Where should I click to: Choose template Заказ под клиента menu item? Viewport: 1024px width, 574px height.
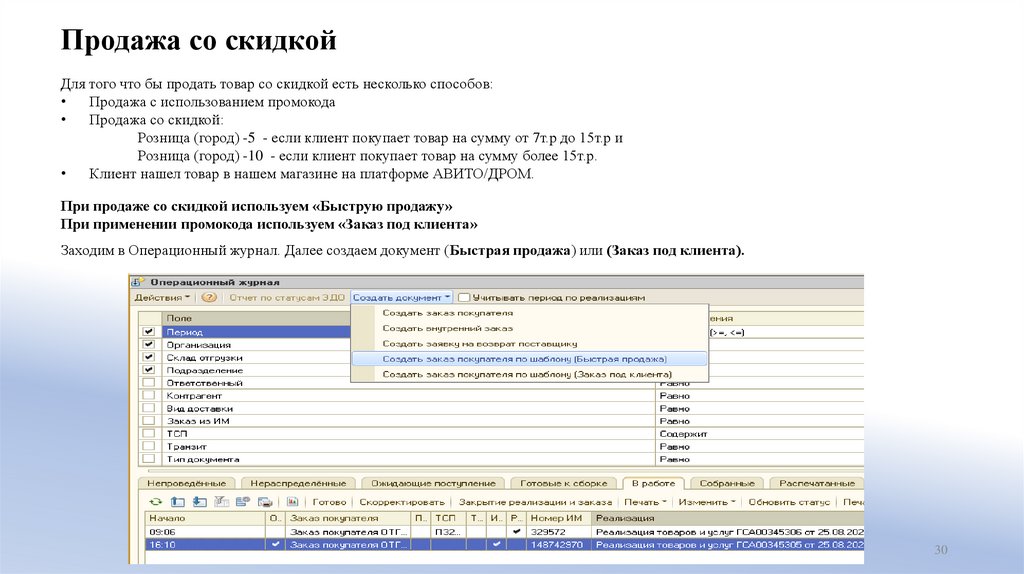[x=530, y=374]
